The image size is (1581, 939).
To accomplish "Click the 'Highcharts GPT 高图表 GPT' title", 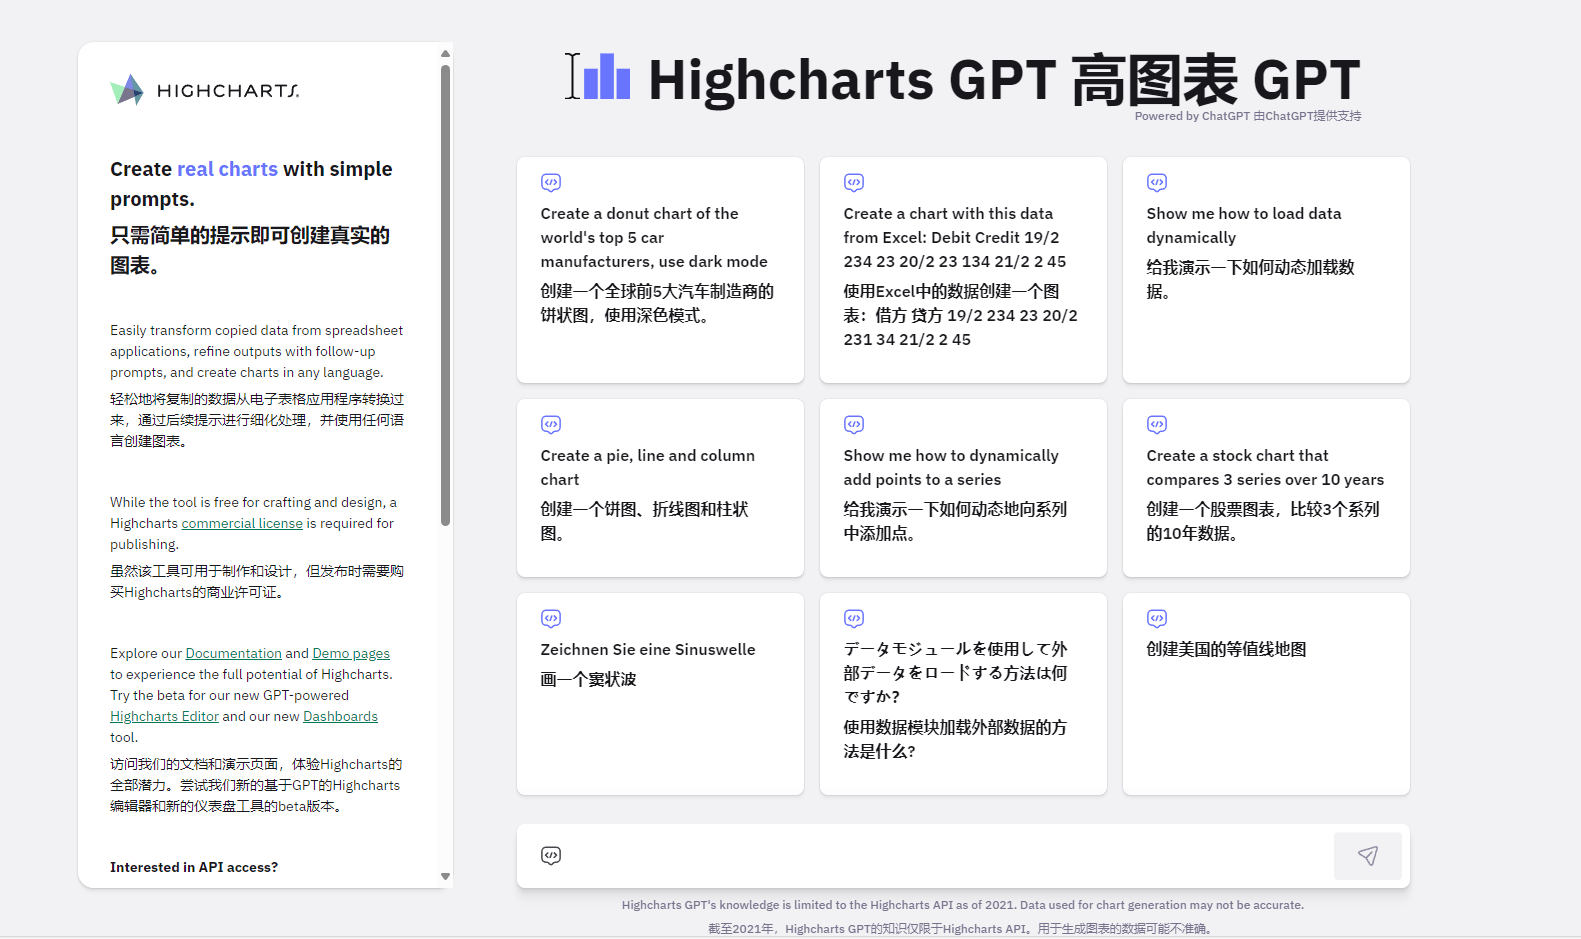I will point(1004,80).
